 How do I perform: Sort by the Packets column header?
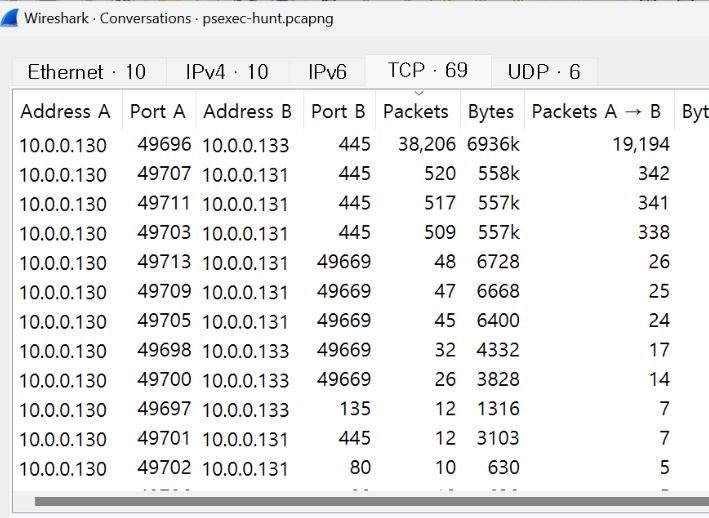(x=416, y=111)
